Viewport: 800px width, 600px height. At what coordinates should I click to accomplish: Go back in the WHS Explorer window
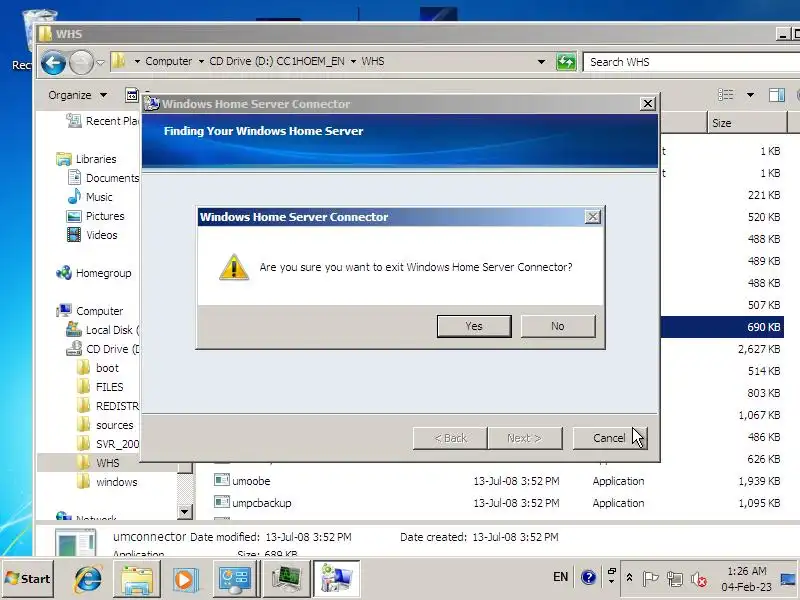tap(54, 63)
